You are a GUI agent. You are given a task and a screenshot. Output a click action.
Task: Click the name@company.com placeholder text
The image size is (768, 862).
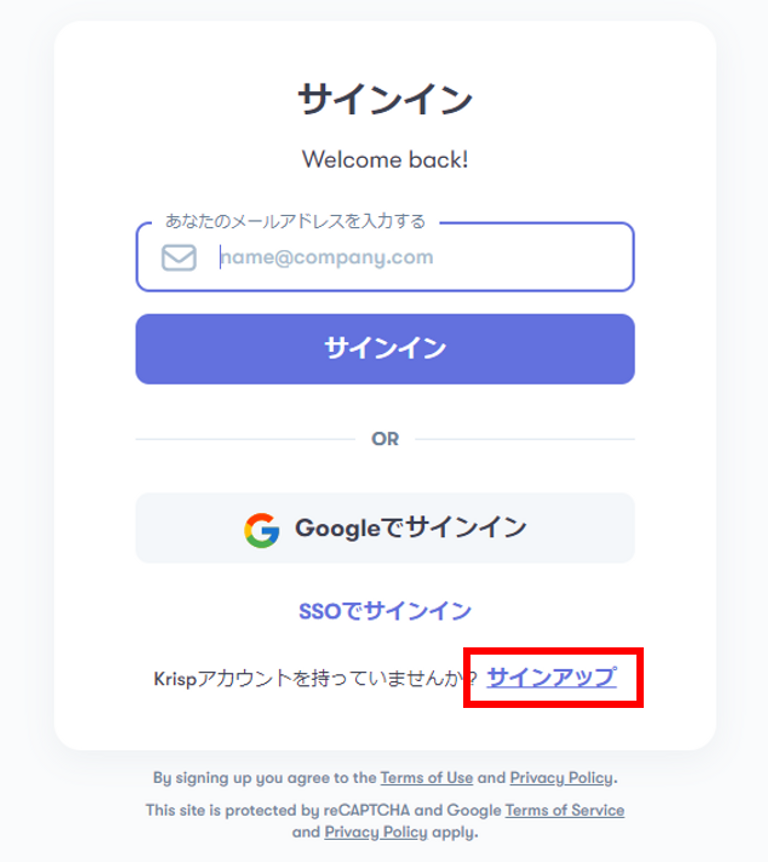[x=327, y=257]
